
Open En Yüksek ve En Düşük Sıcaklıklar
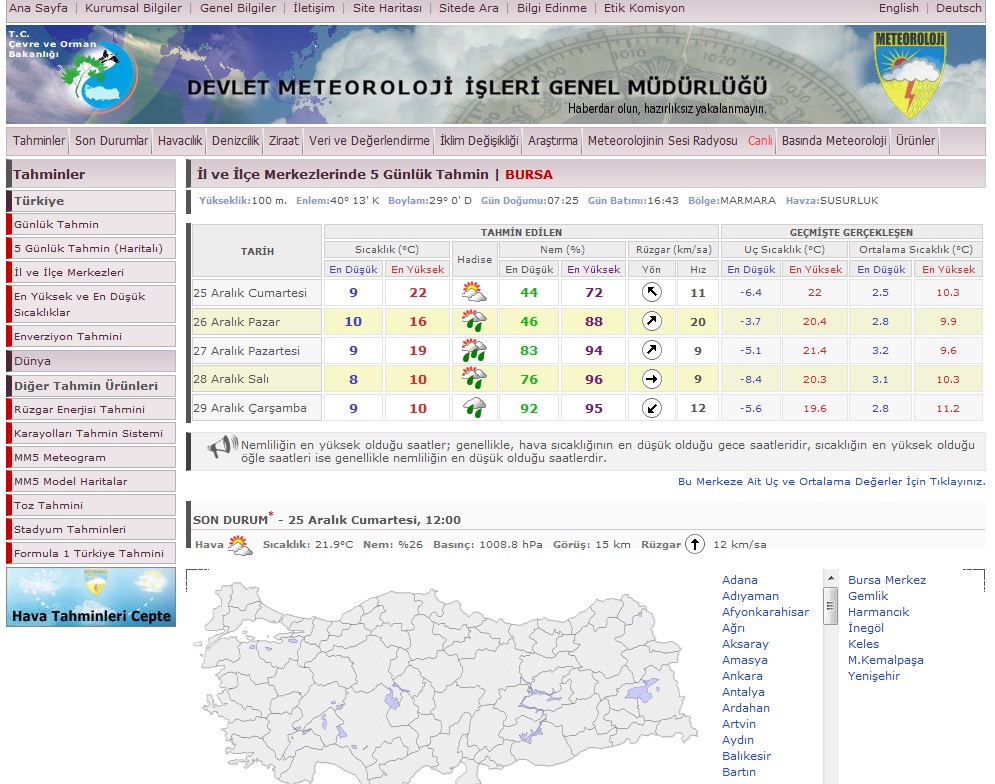click(91, 304)
